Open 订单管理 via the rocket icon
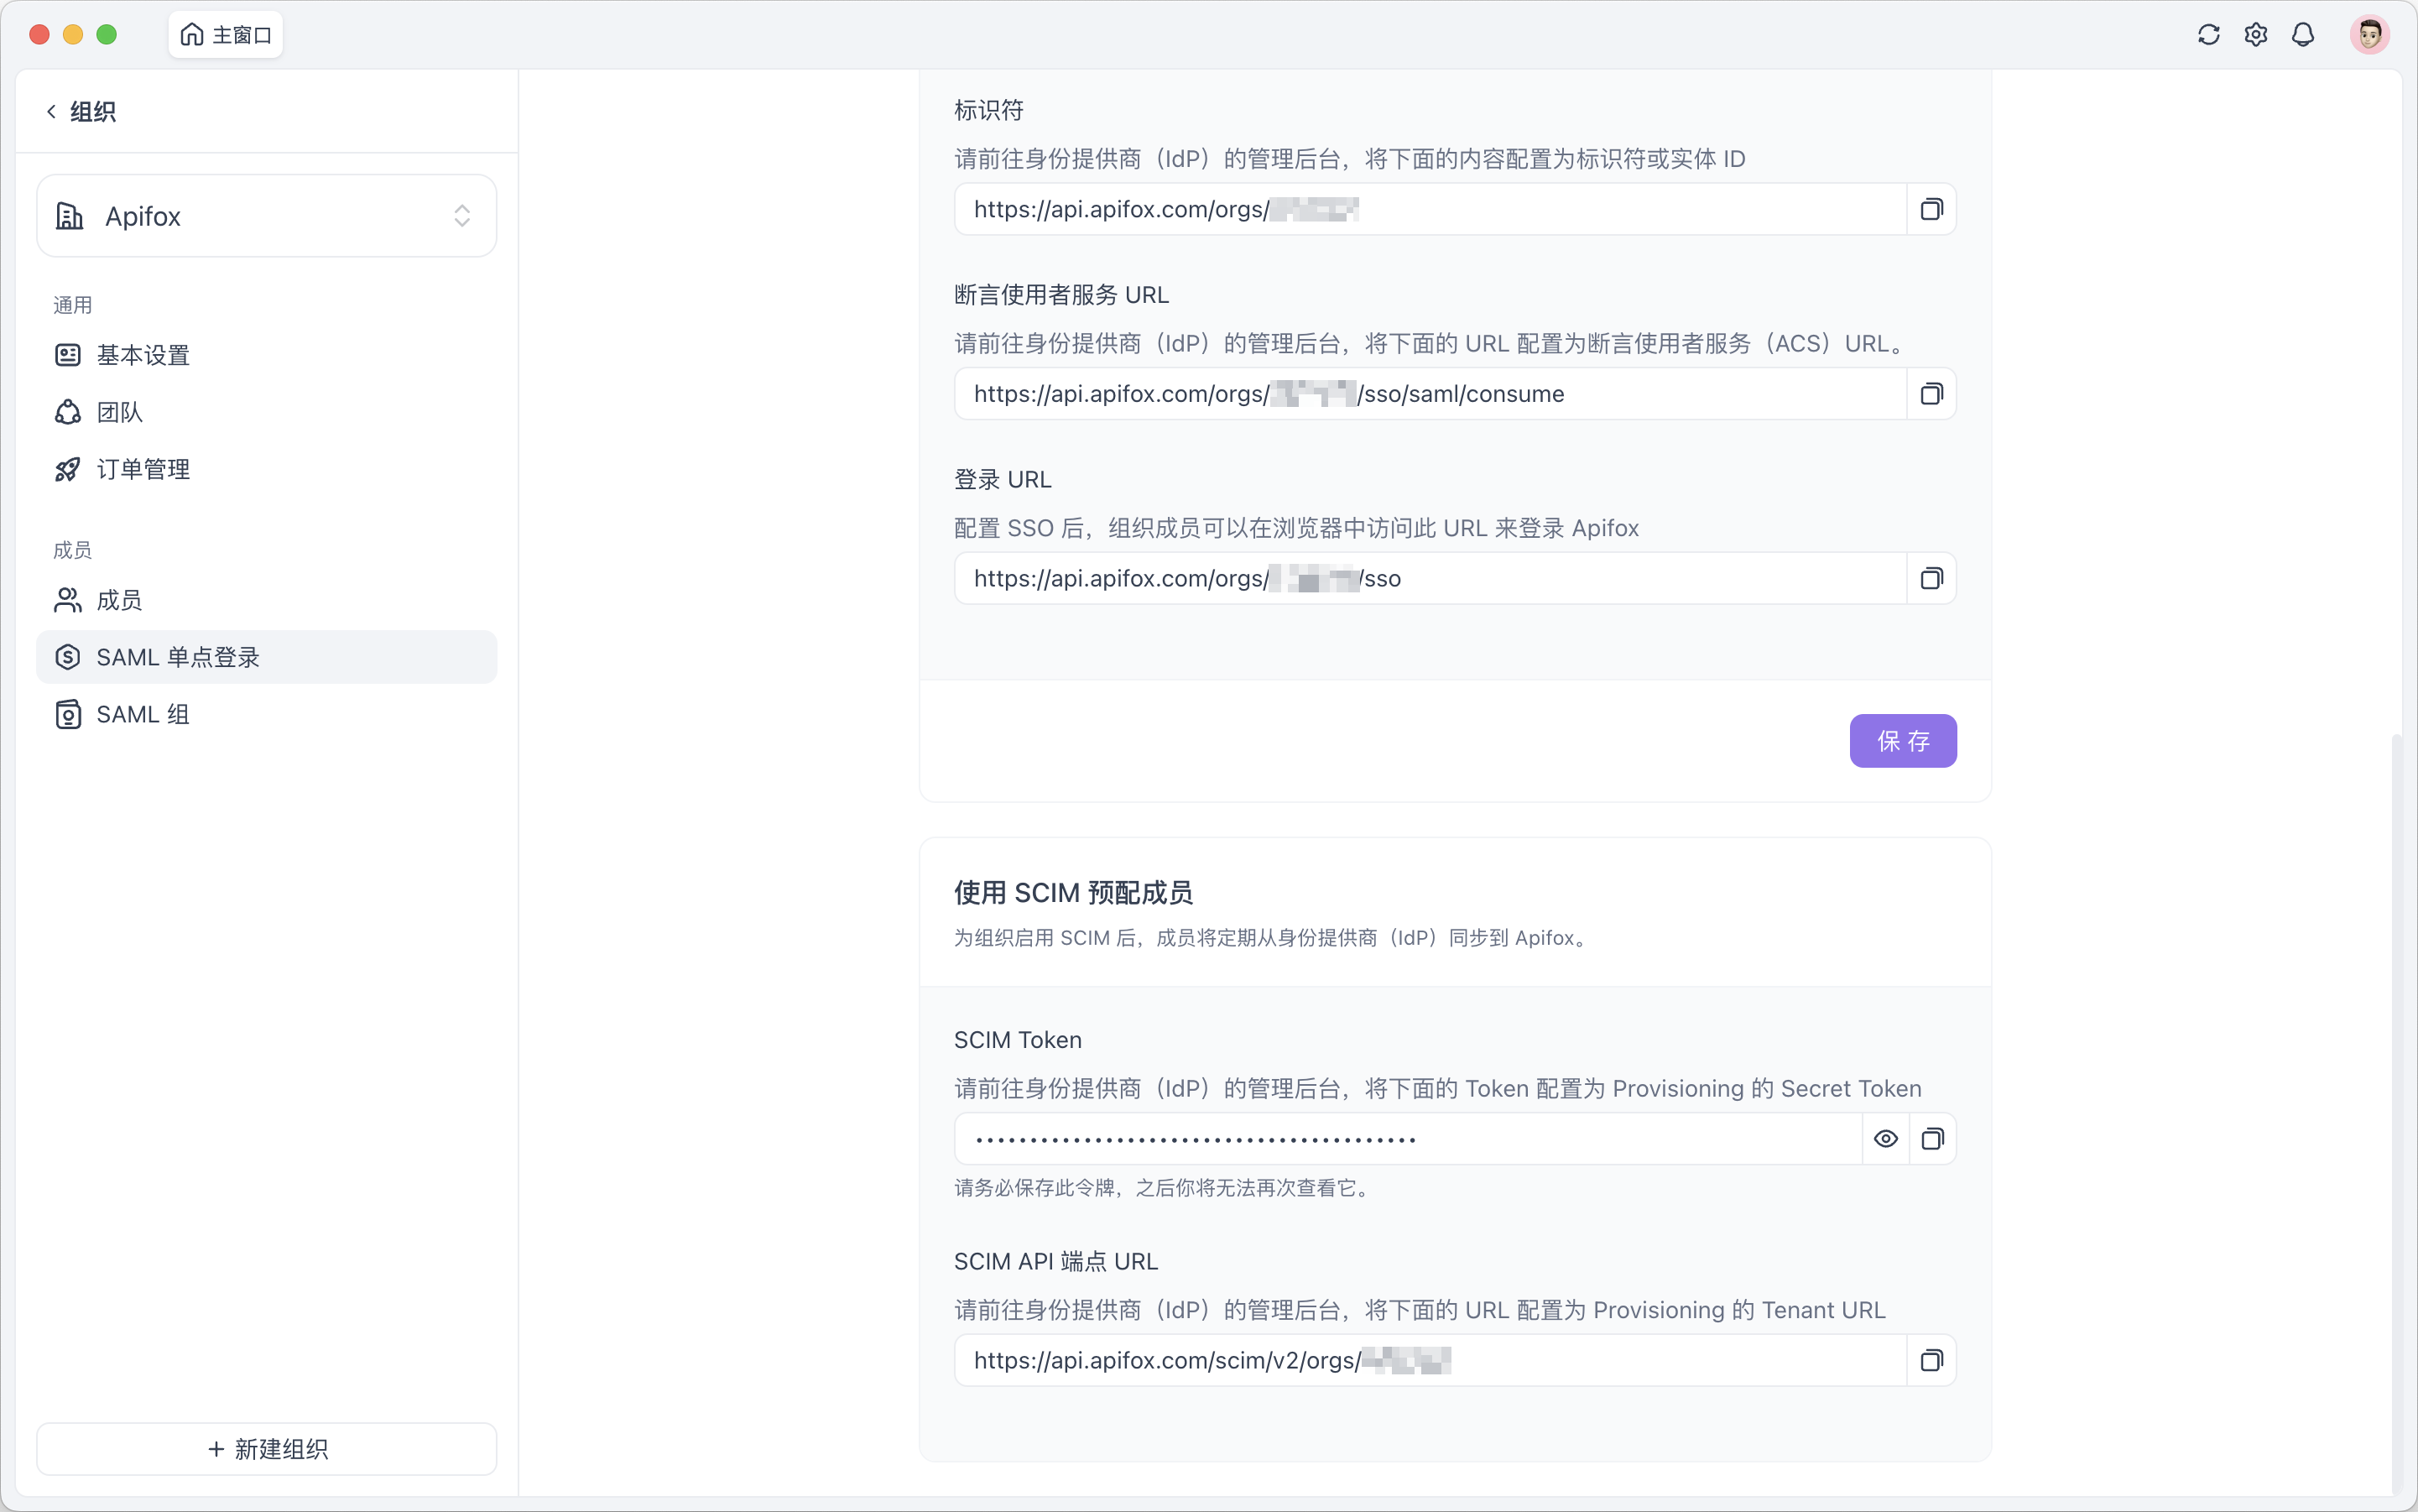 click(67, 469)
